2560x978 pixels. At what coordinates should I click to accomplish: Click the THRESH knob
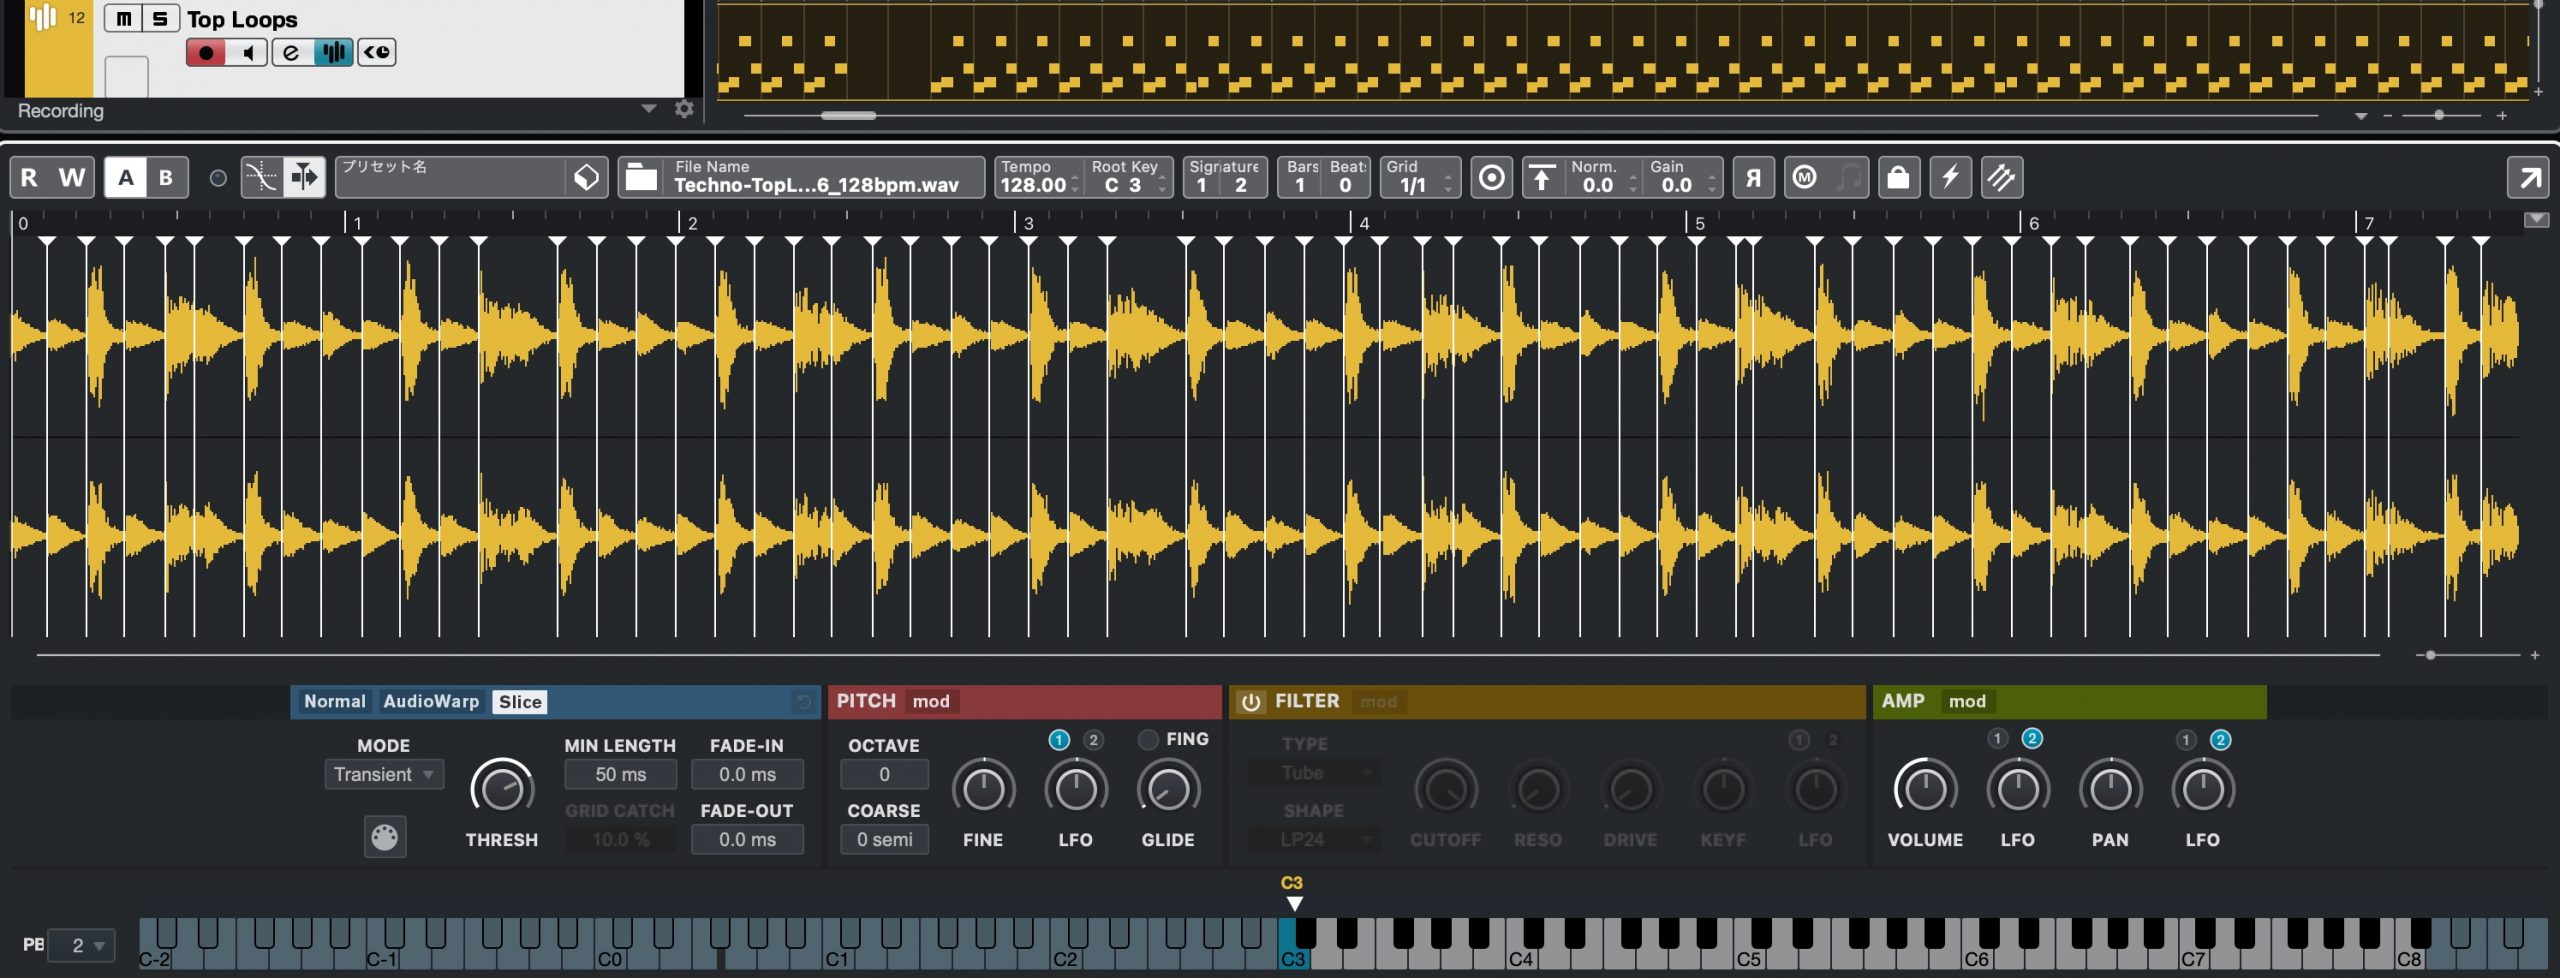point(502,789)
